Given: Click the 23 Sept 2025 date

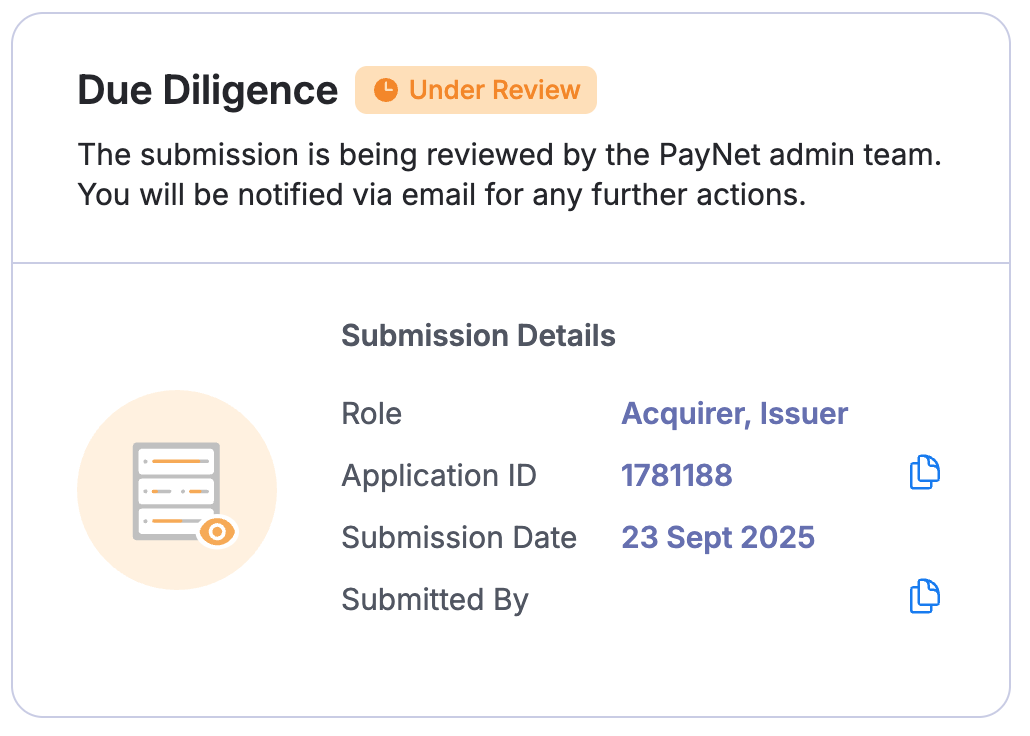Looking at the screenshot, I should (718, 538).
